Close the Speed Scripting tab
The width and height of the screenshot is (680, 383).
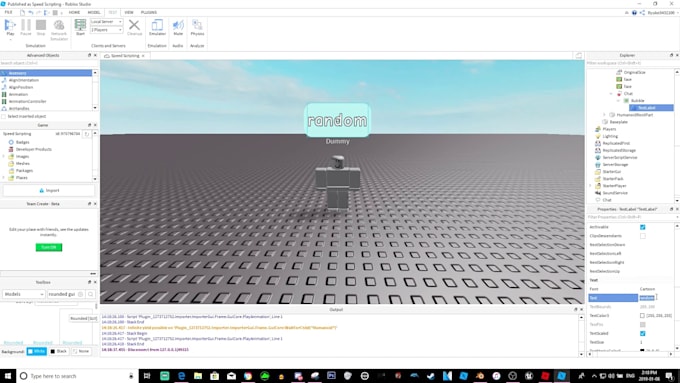pos(143,56)
